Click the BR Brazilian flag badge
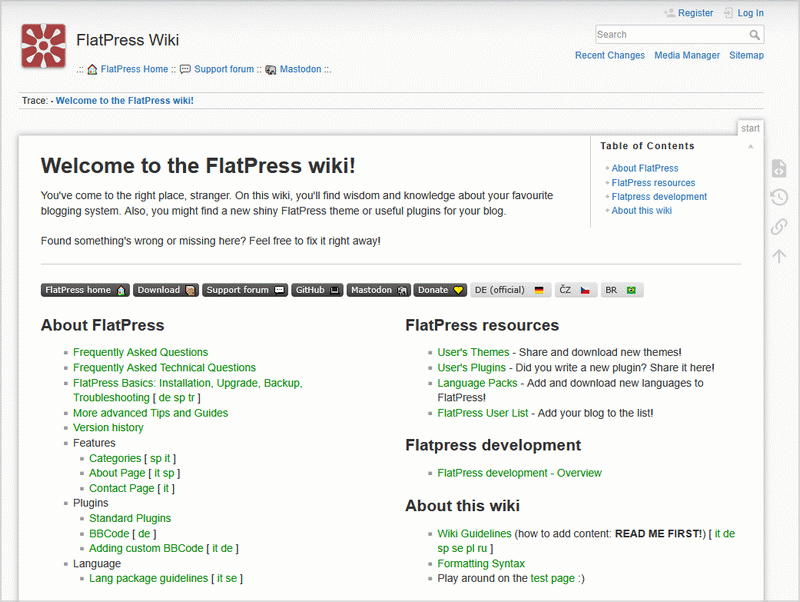 621,290
